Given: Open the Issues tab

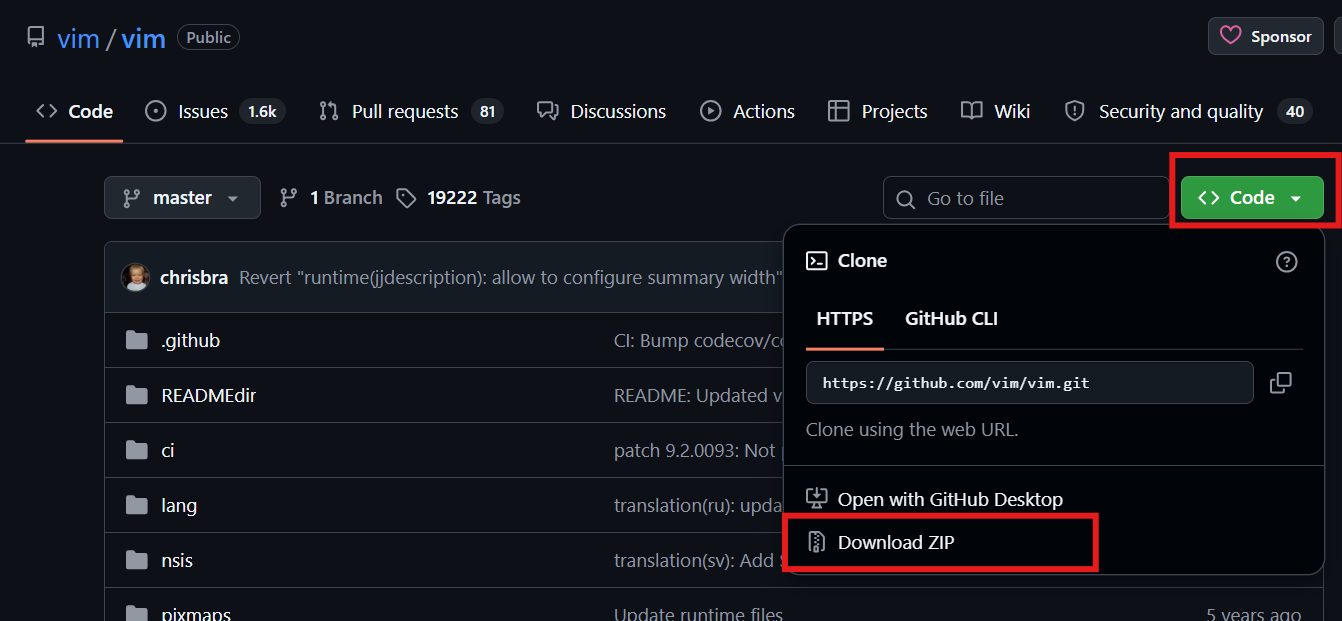Looking at the screenshot, I should [x=215, y=111].
